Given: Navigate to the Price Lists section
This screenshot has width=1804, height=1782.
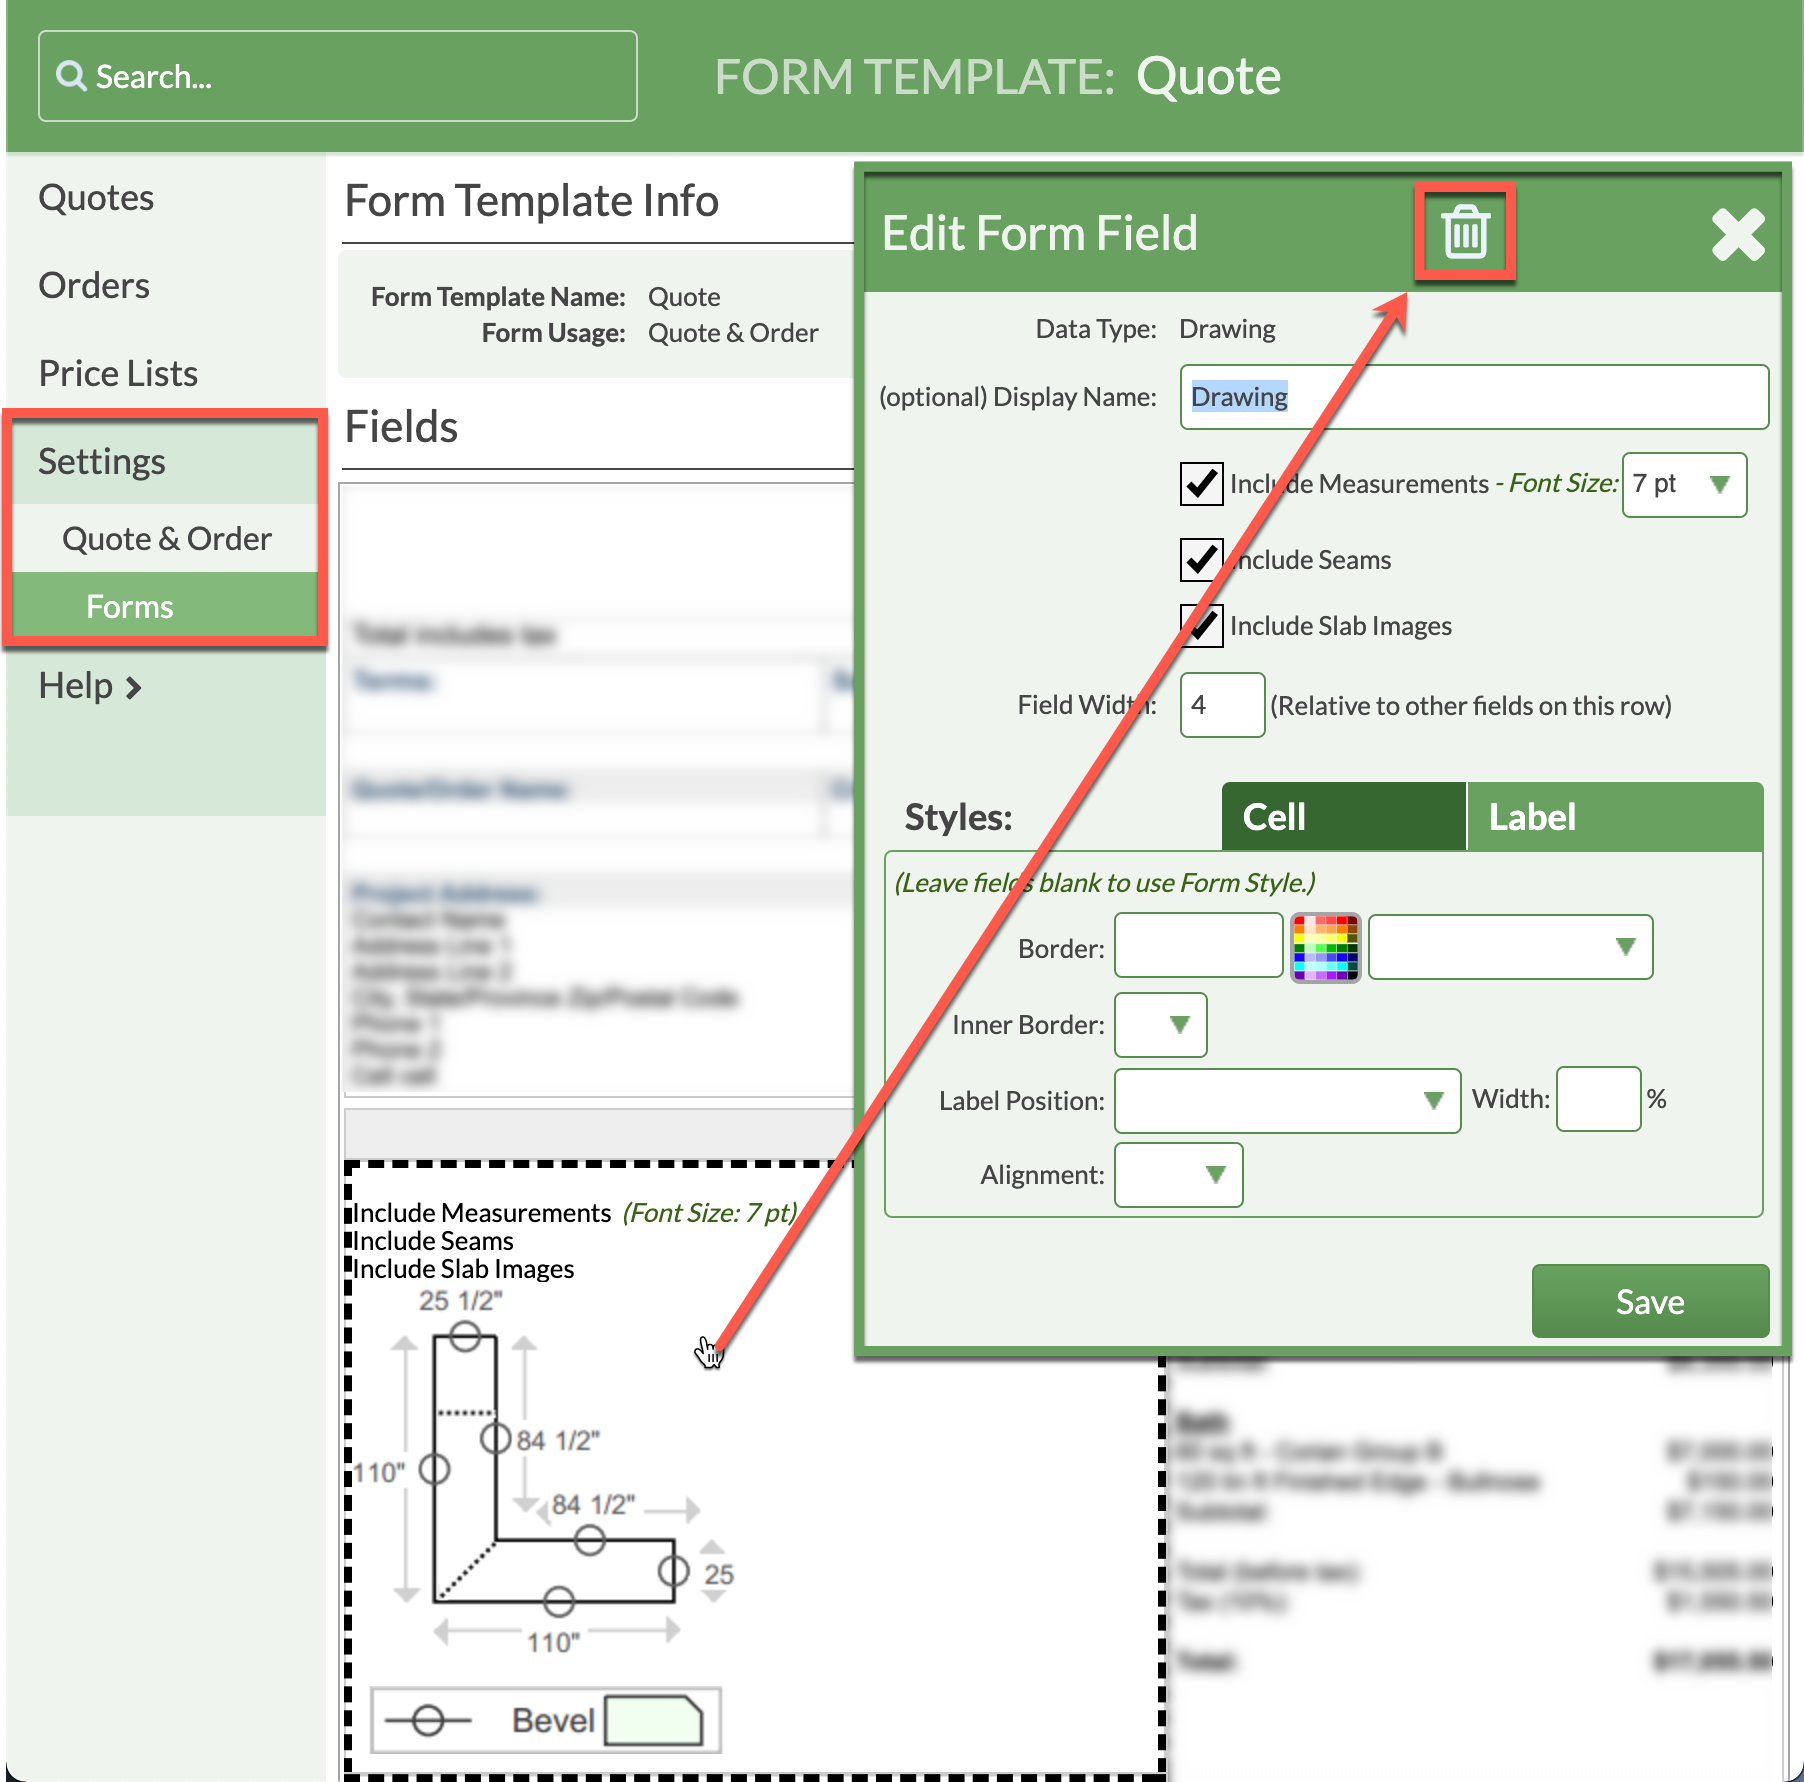Looking at the screenshot, I should [117, 372].
